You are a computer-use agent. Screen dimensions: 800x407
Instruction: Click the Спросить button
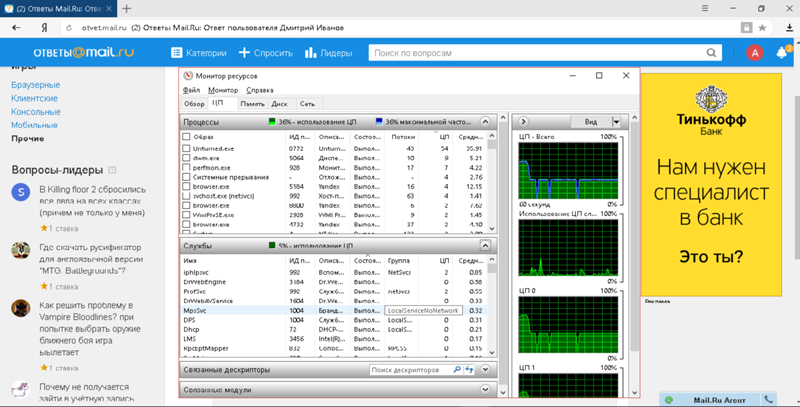coord(266,53)
